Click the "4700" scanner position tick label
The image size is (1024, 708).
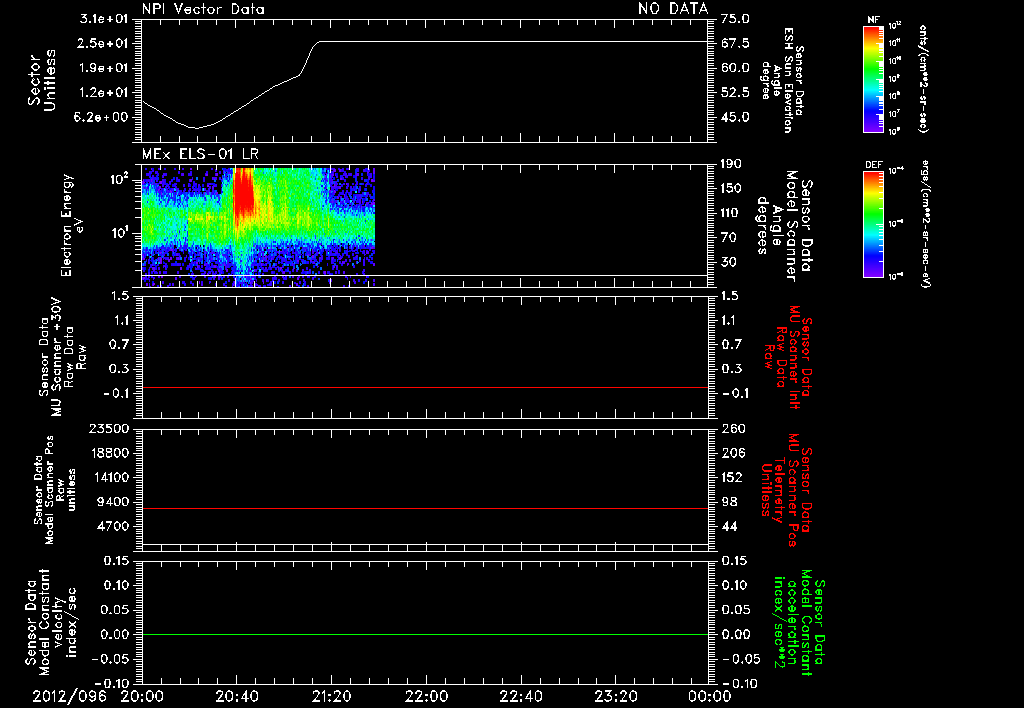(112, 526)
